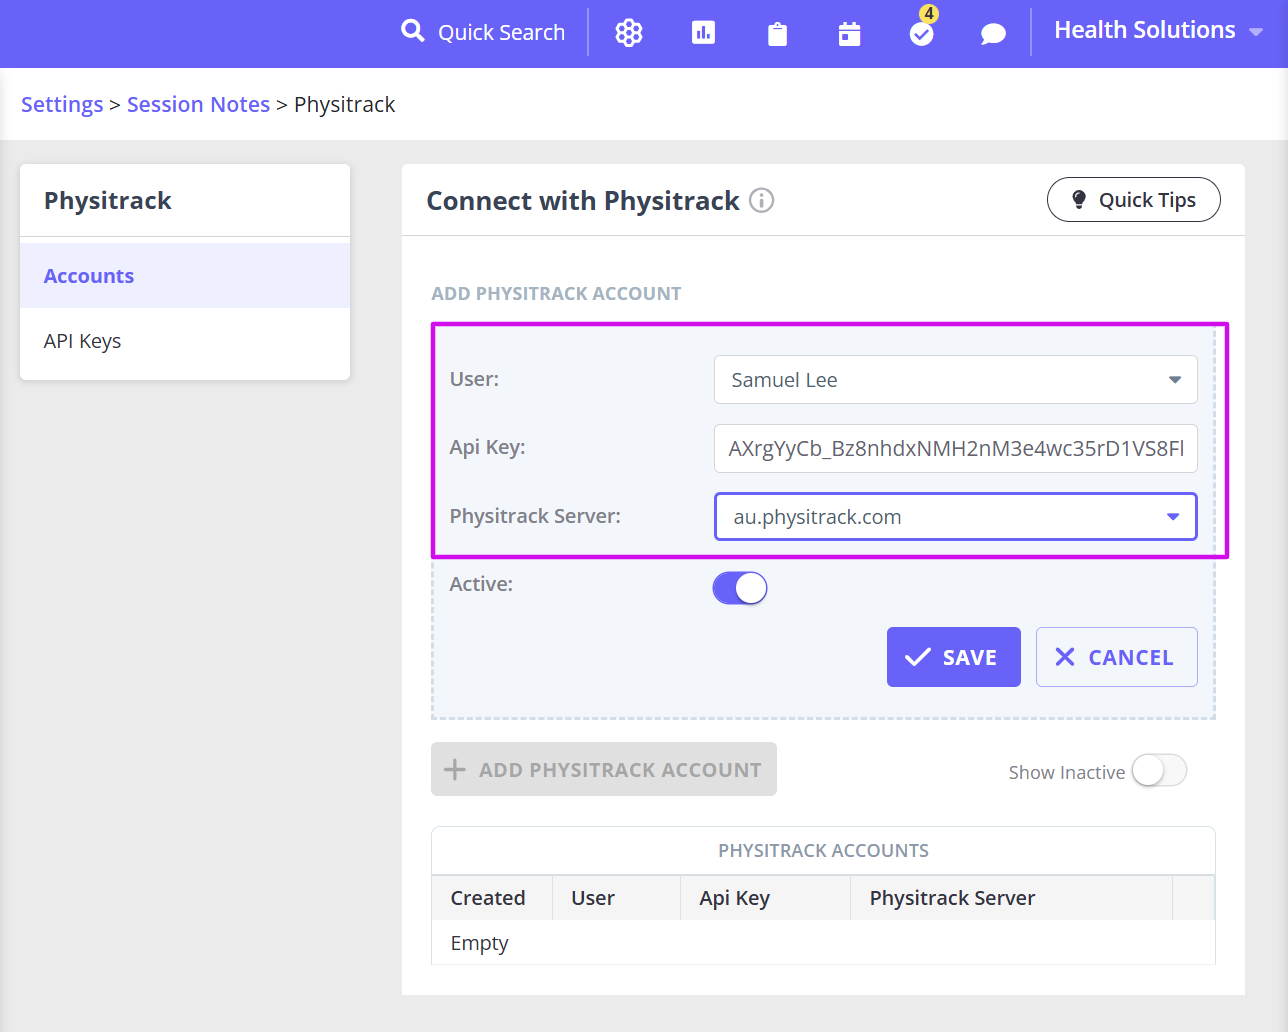Expand the User dropdown showing Samuel Lee
The image size is (1288, 1032).
(x=956, y=380)
